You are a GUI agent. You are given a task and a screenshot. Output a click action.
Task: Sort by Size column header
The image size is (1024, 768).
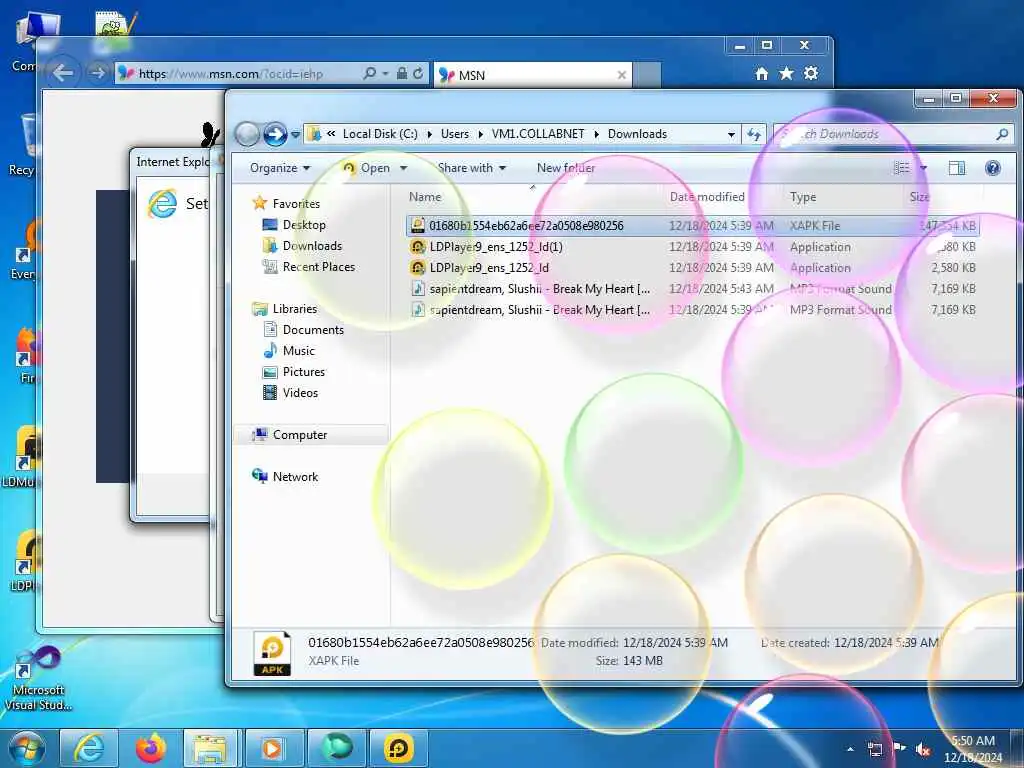[920, 197]
